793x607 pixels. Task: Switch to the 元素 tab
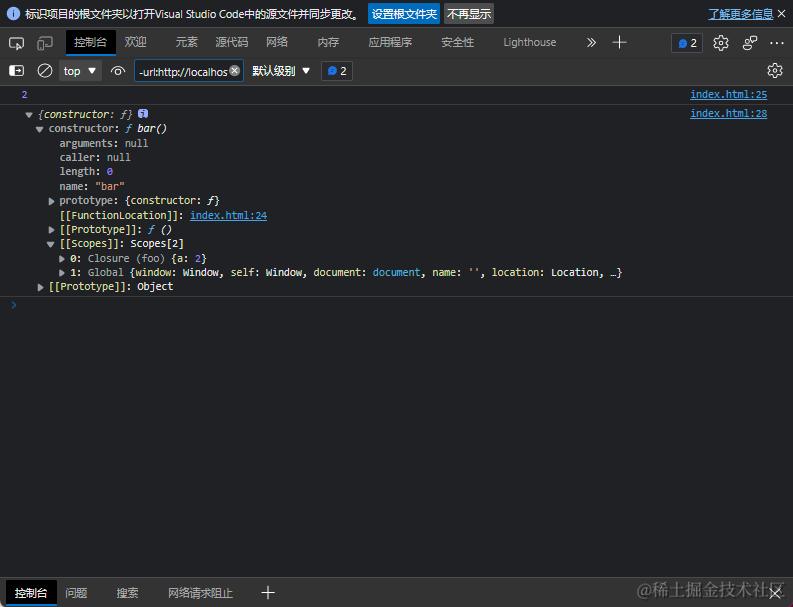pyautogui.click(x=186, y=42)
